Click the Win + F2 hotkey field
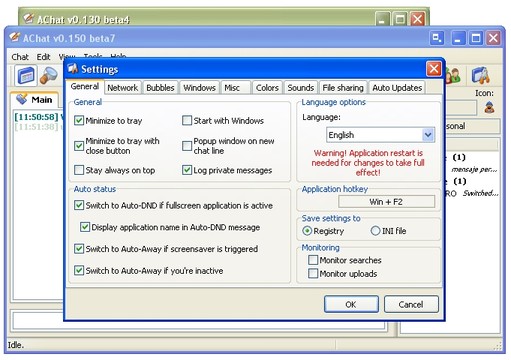511x360 pixels. click(x=386, y=202)
